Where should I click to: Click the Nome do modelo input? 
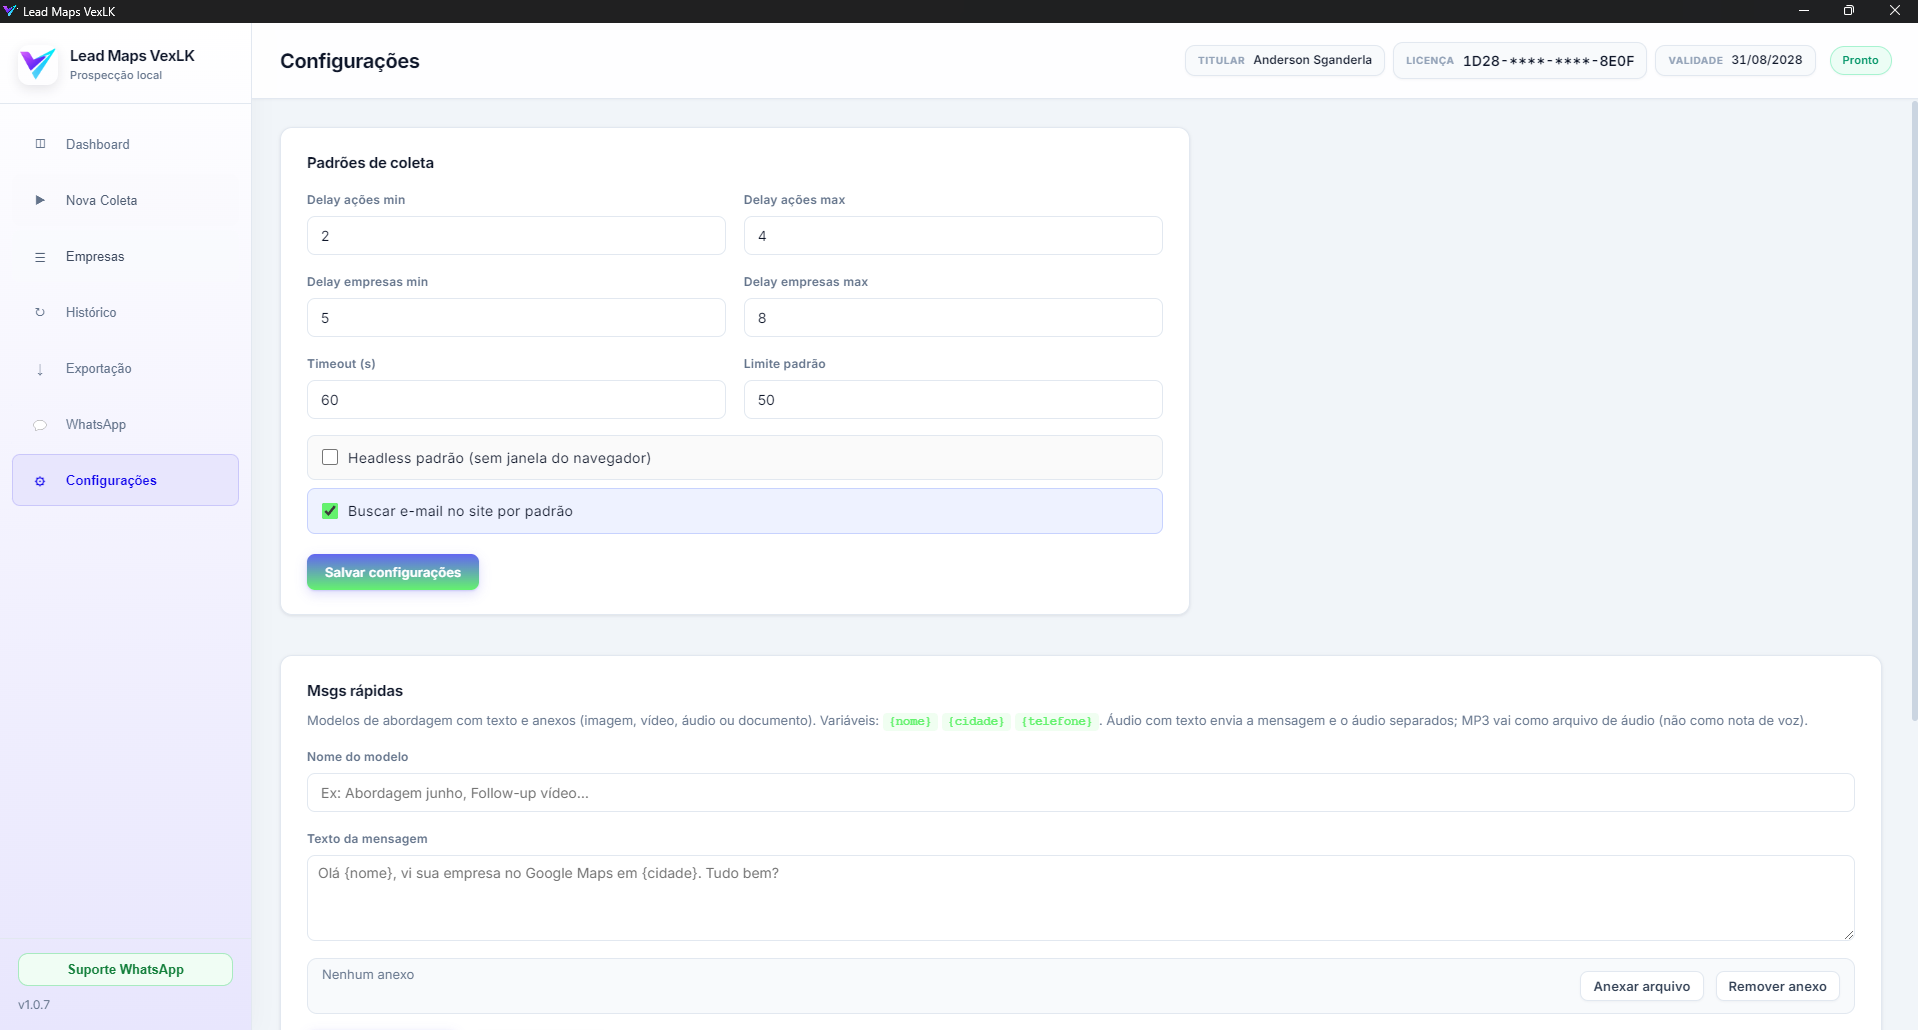[1080, 793]
